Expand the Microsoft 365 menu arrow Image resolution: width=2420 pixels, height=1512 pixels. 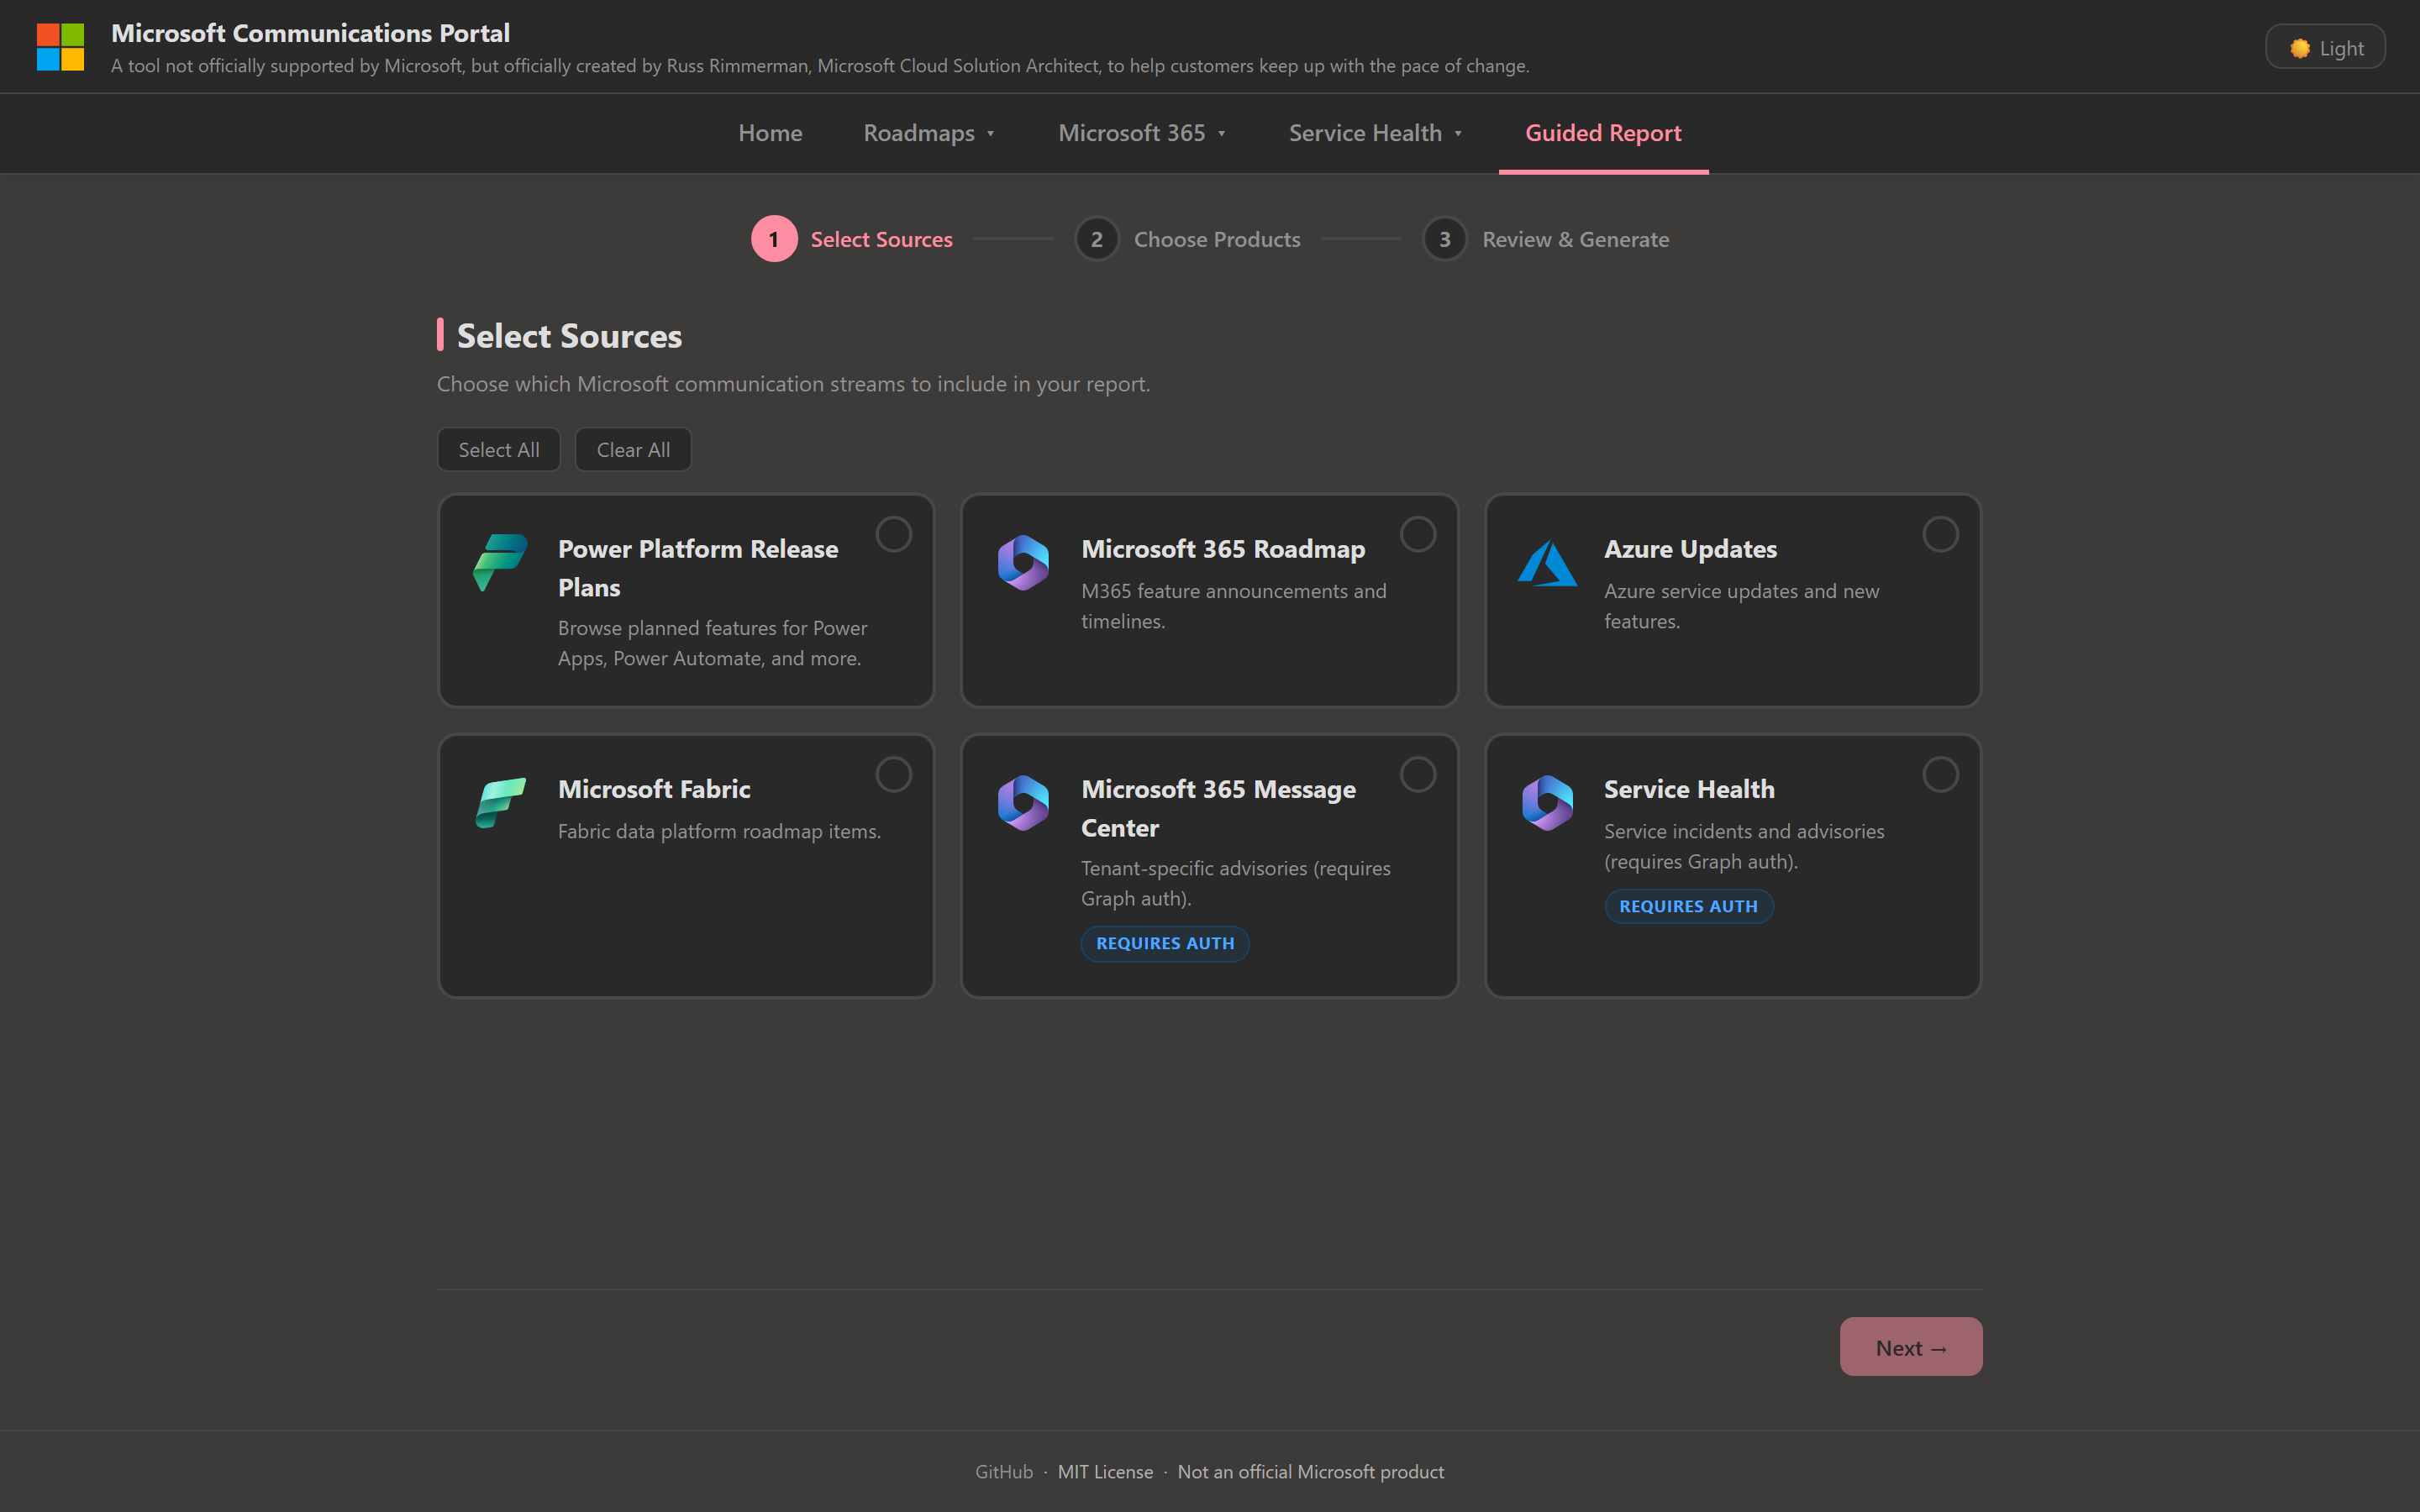pos(1222,134)
